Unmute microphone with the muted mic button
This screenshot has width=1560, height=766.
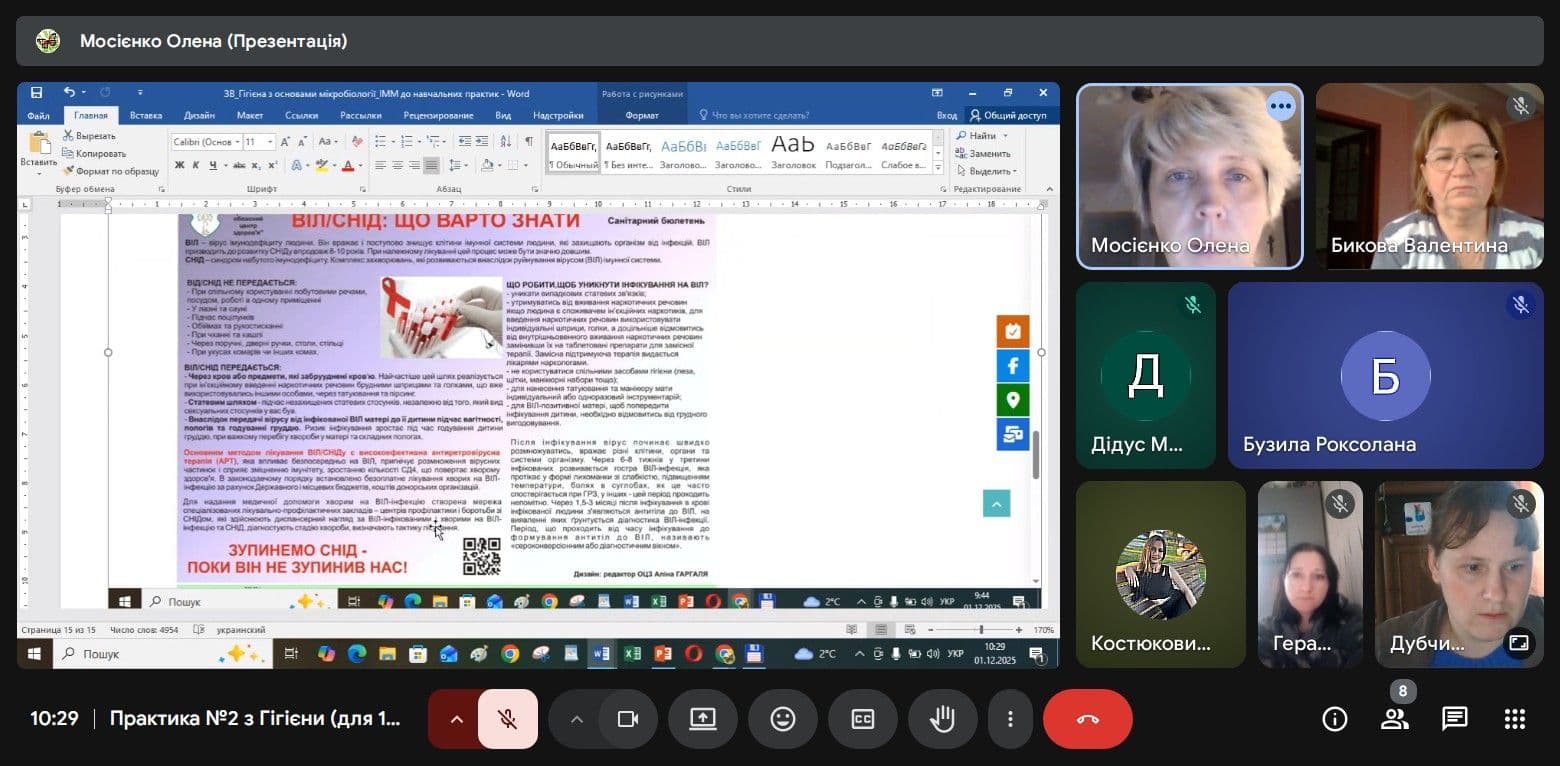508,719
